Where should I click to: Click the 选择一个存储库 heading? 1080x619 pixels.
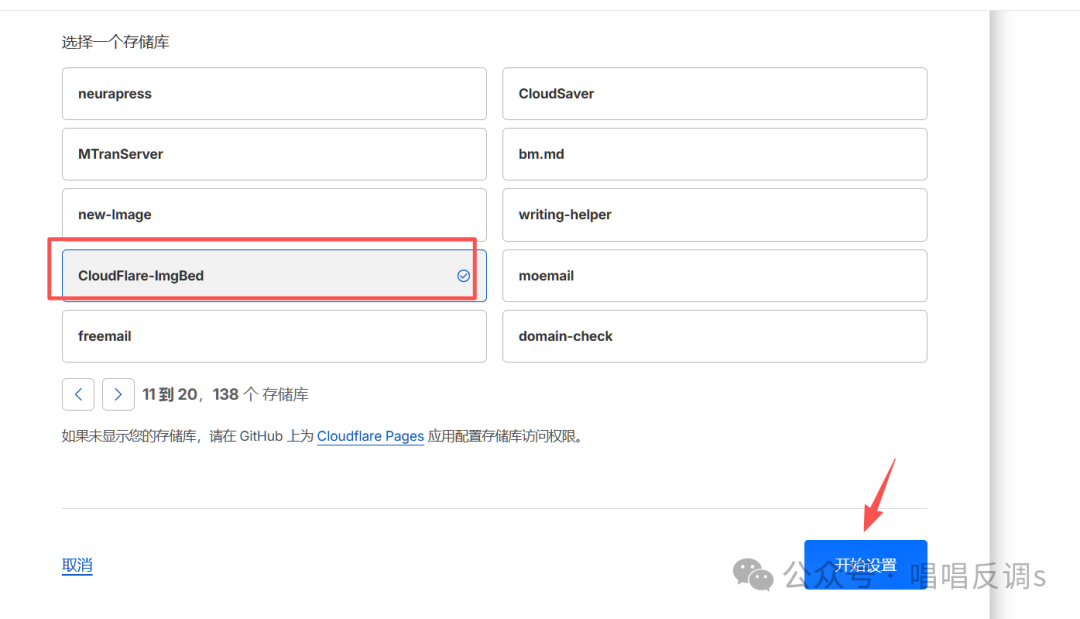point(116,42)
